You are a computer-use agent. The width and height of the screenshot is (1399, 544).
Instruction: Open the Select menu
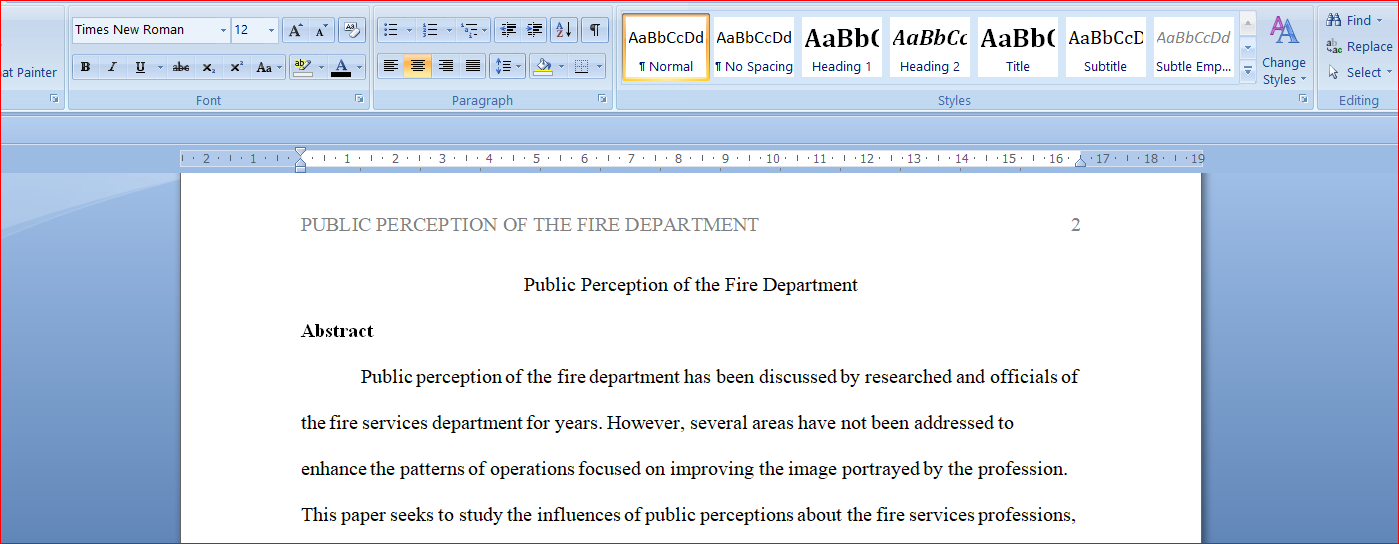click(x=1359, y=72)
